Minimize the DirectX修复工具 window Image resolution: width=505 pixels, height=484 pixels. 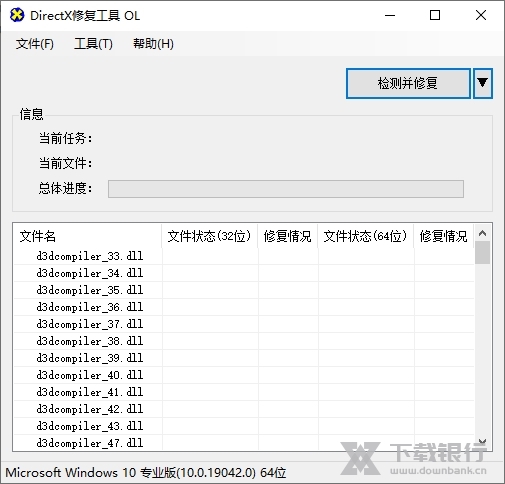[390, 15]
